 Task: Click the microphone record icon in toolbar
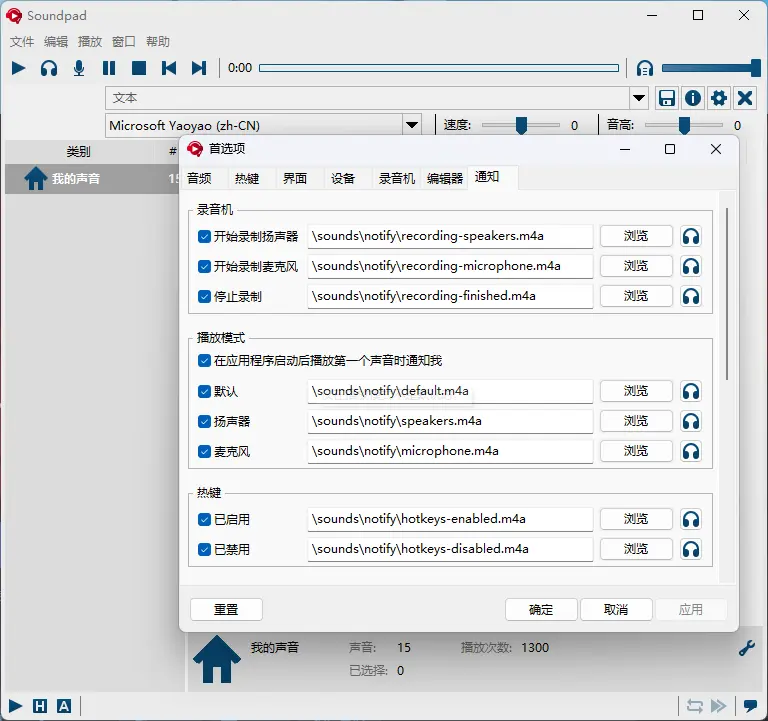(79, 68)
